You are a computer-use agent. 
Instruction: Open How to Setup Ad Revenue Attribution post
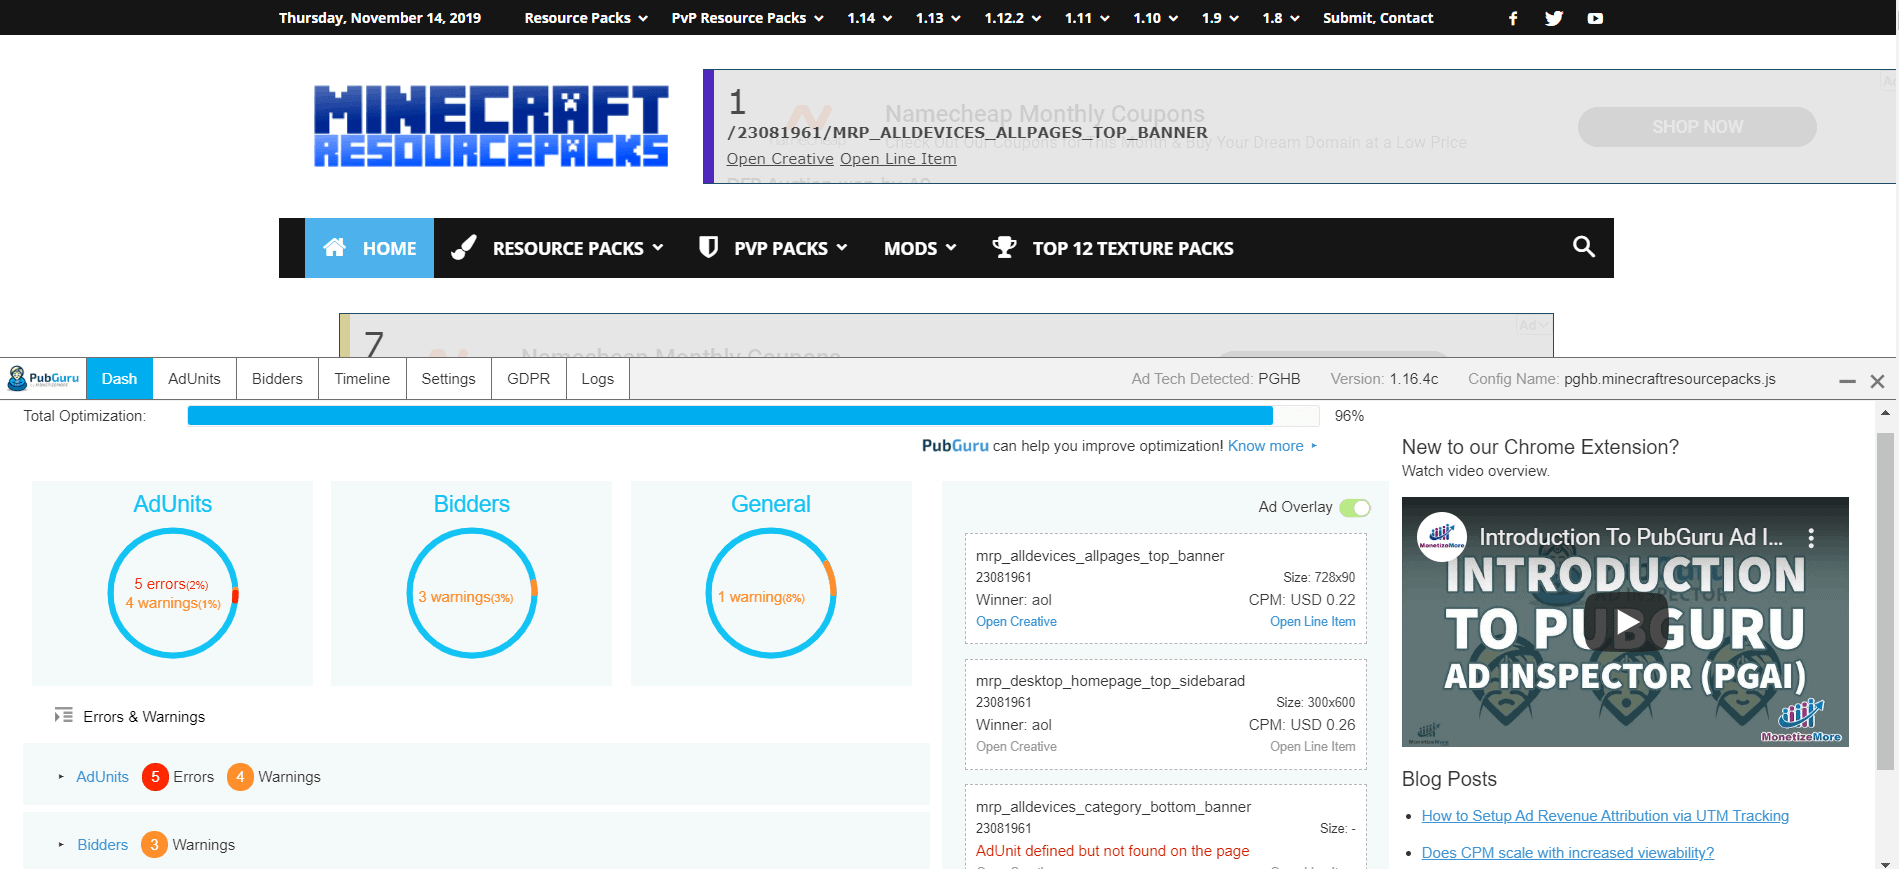pyautogui.click(x=1605, y=816)
